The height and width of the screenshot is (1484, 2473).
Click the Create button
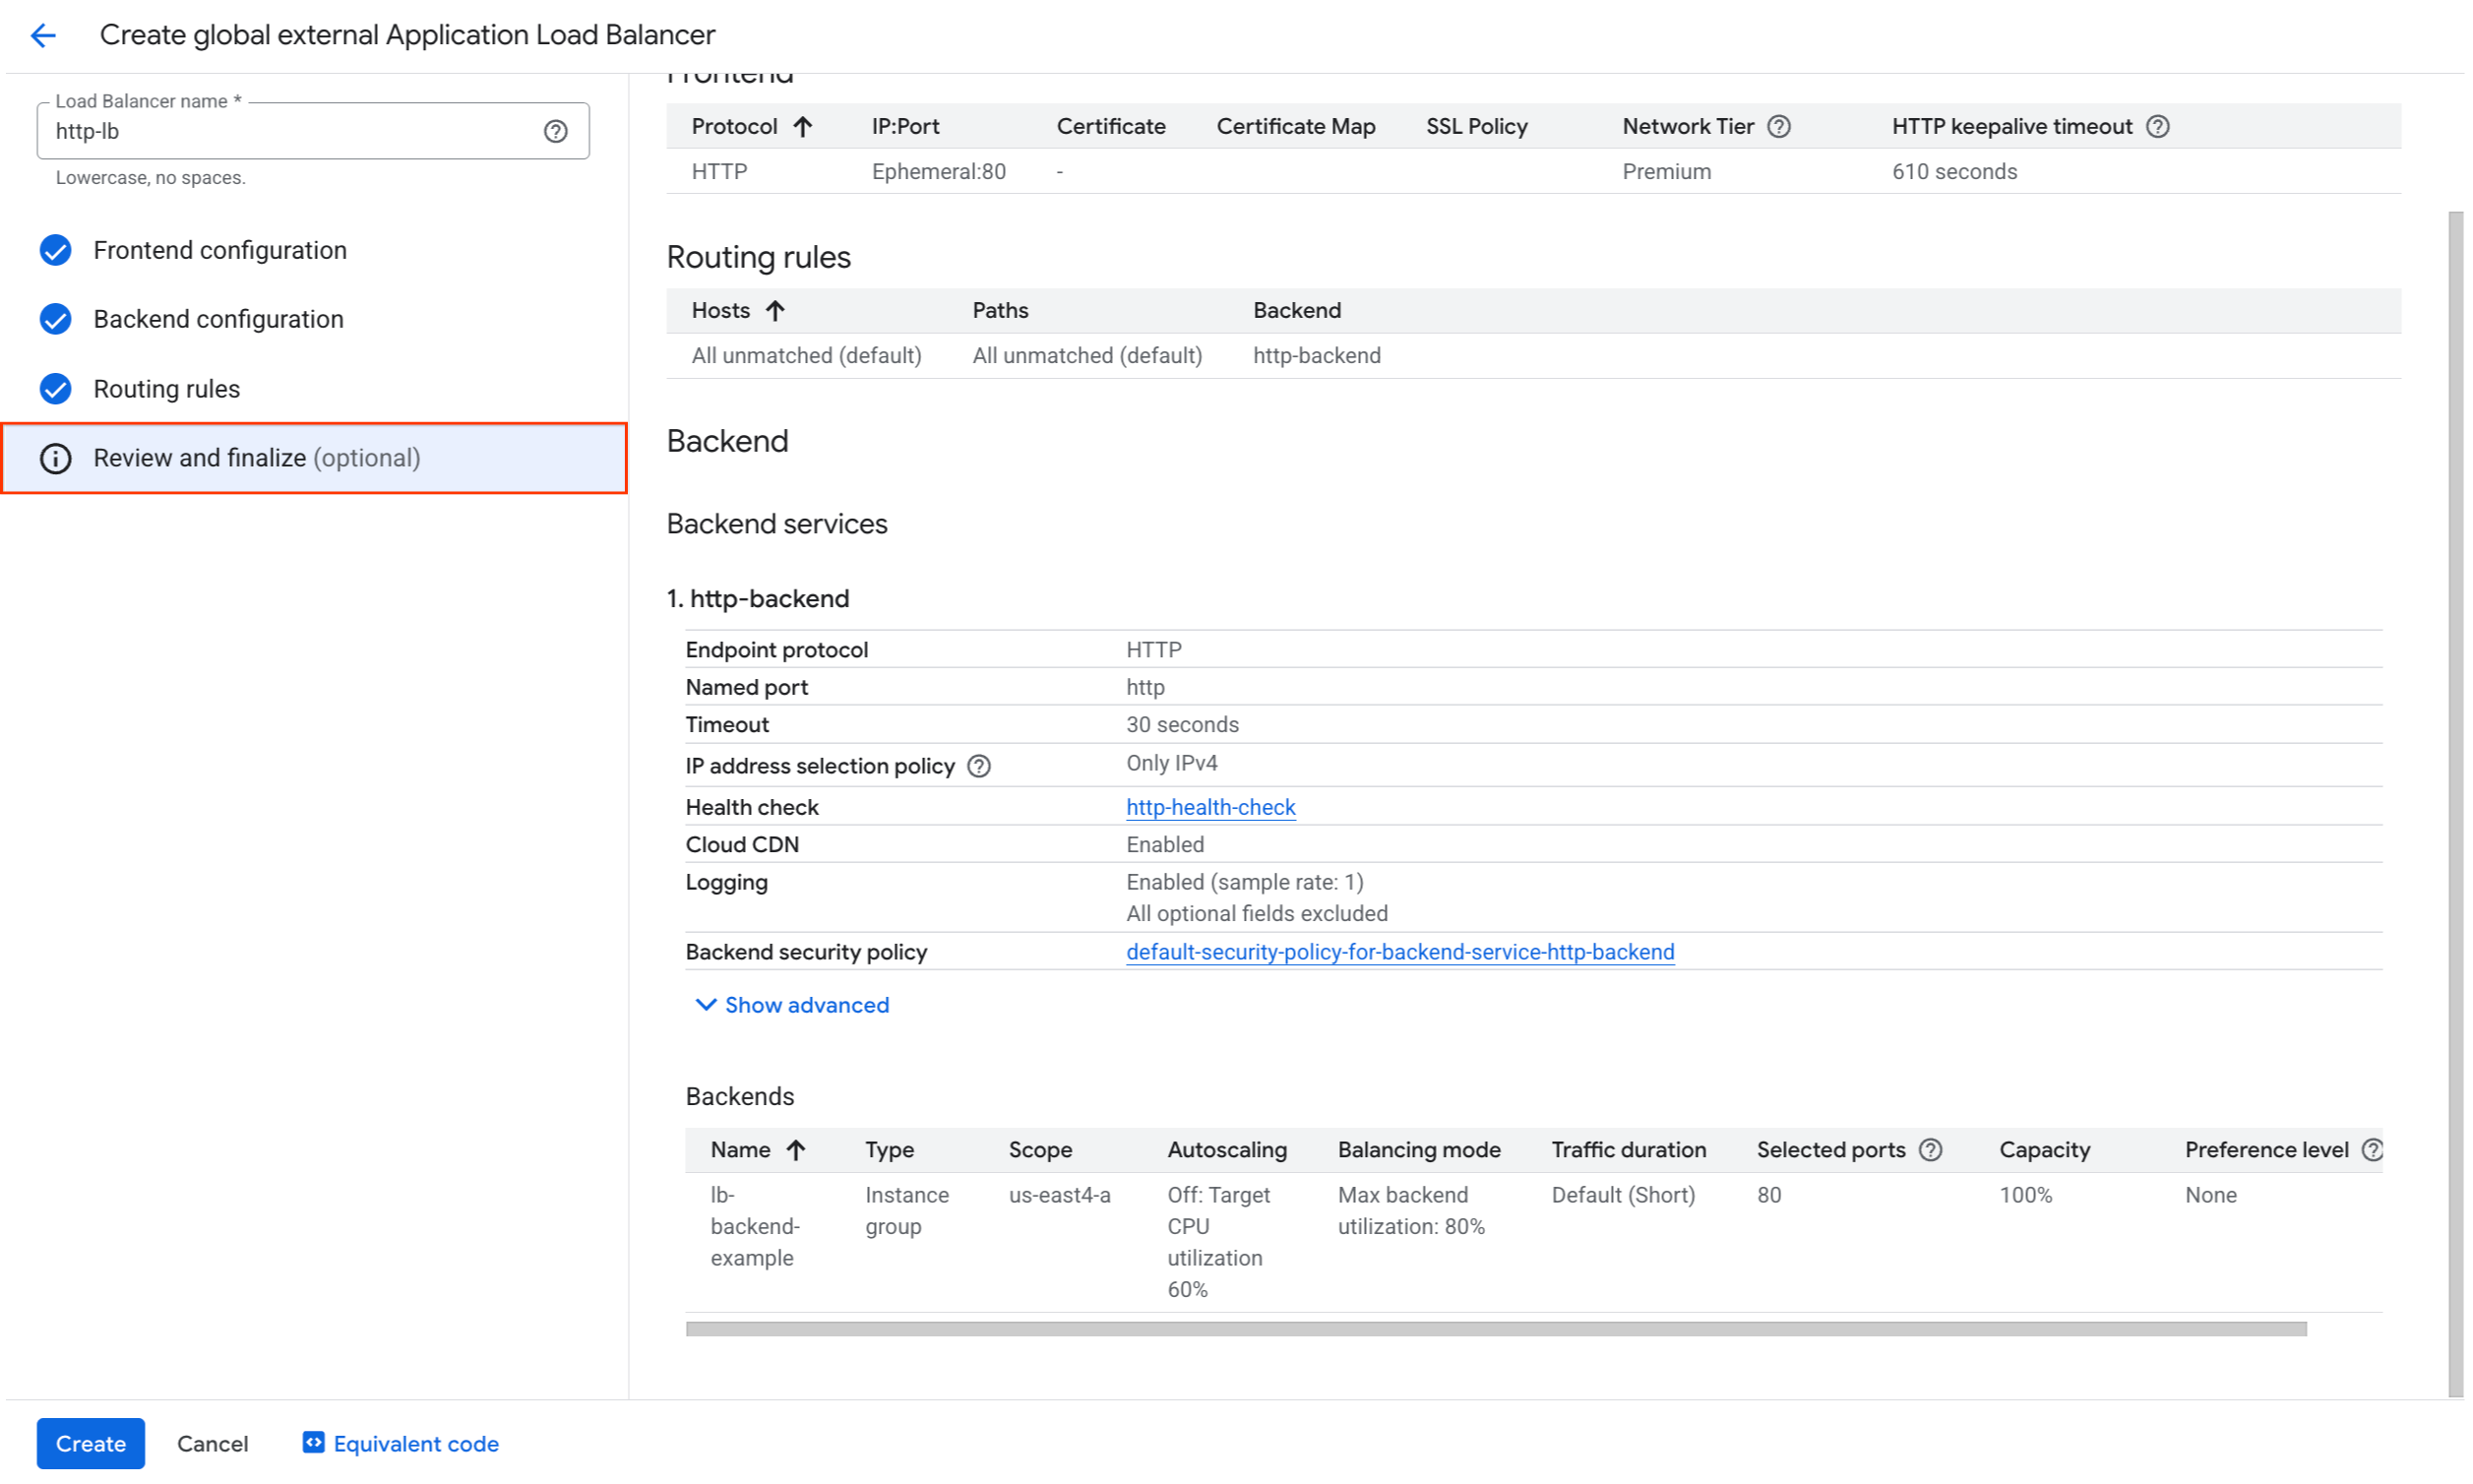[x=90, y=1442]
